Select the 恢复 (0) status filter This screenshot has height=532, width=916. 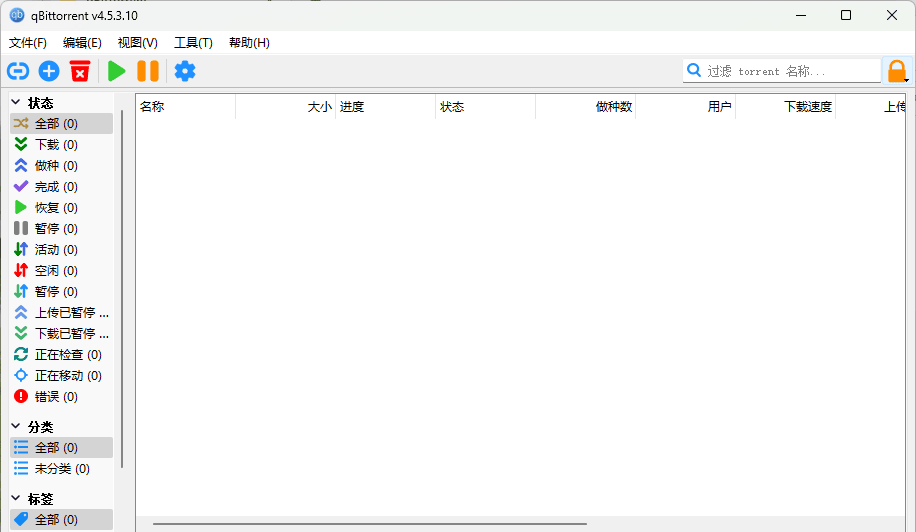[61, 208]
